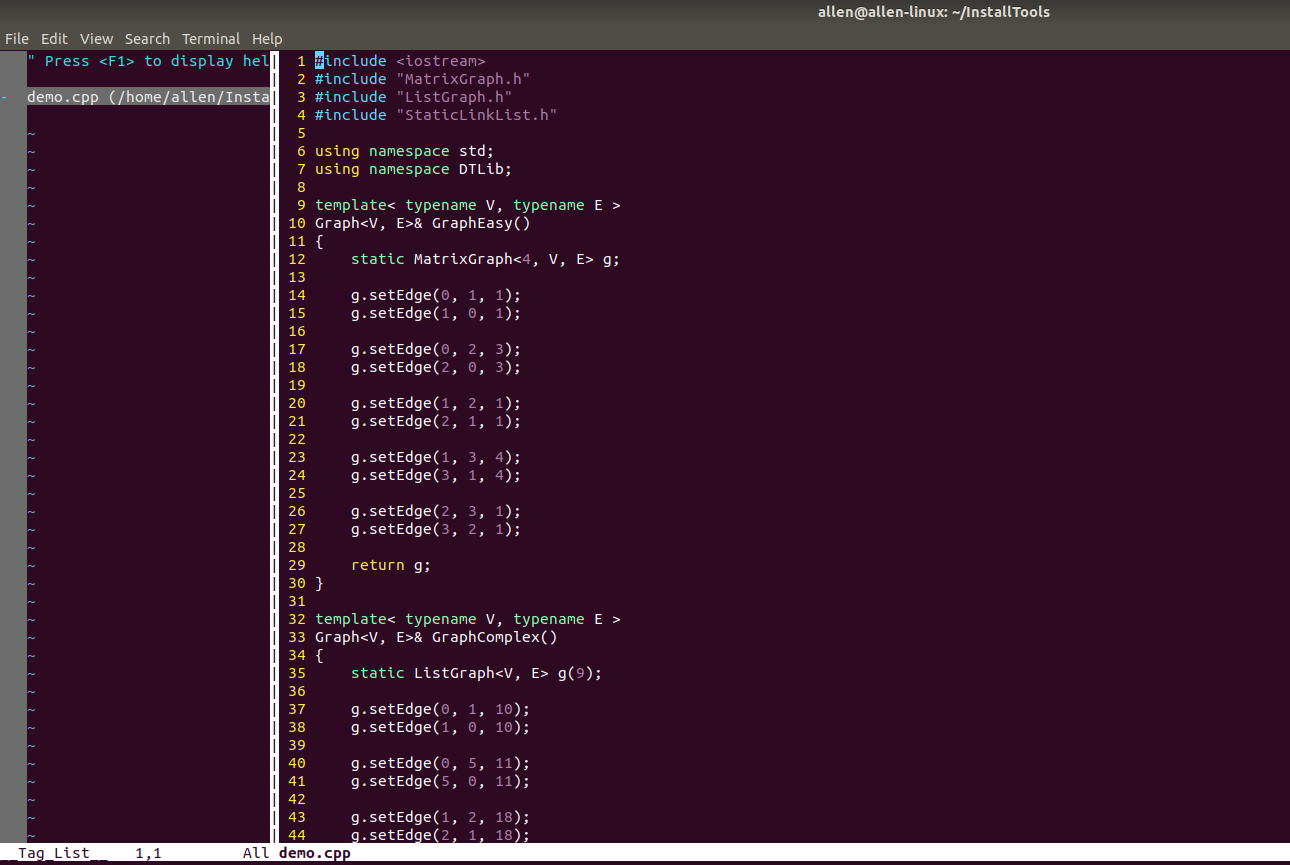
Task: Click the #include "MatrixGraph.h" line
Action: [422, 79]
